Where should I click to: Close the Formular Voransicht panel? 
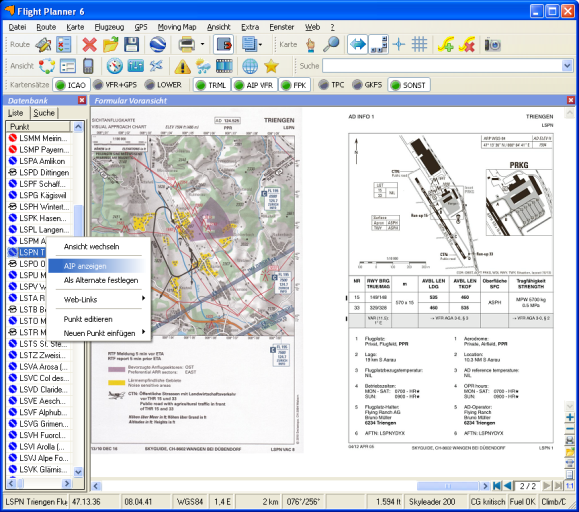[x=571, y=100]
